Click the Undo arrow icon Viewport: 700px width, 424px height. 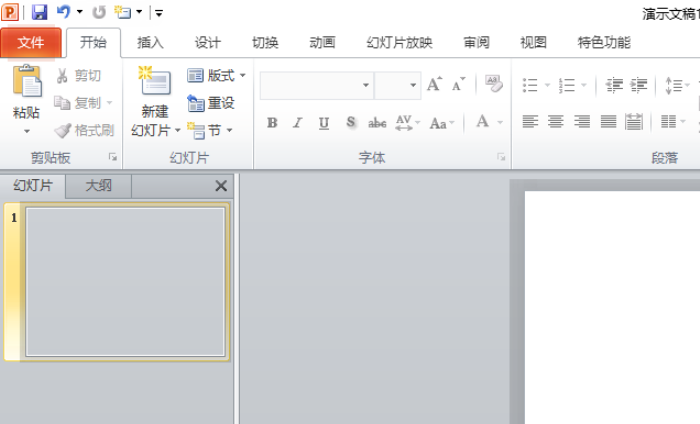coord(64,13)
